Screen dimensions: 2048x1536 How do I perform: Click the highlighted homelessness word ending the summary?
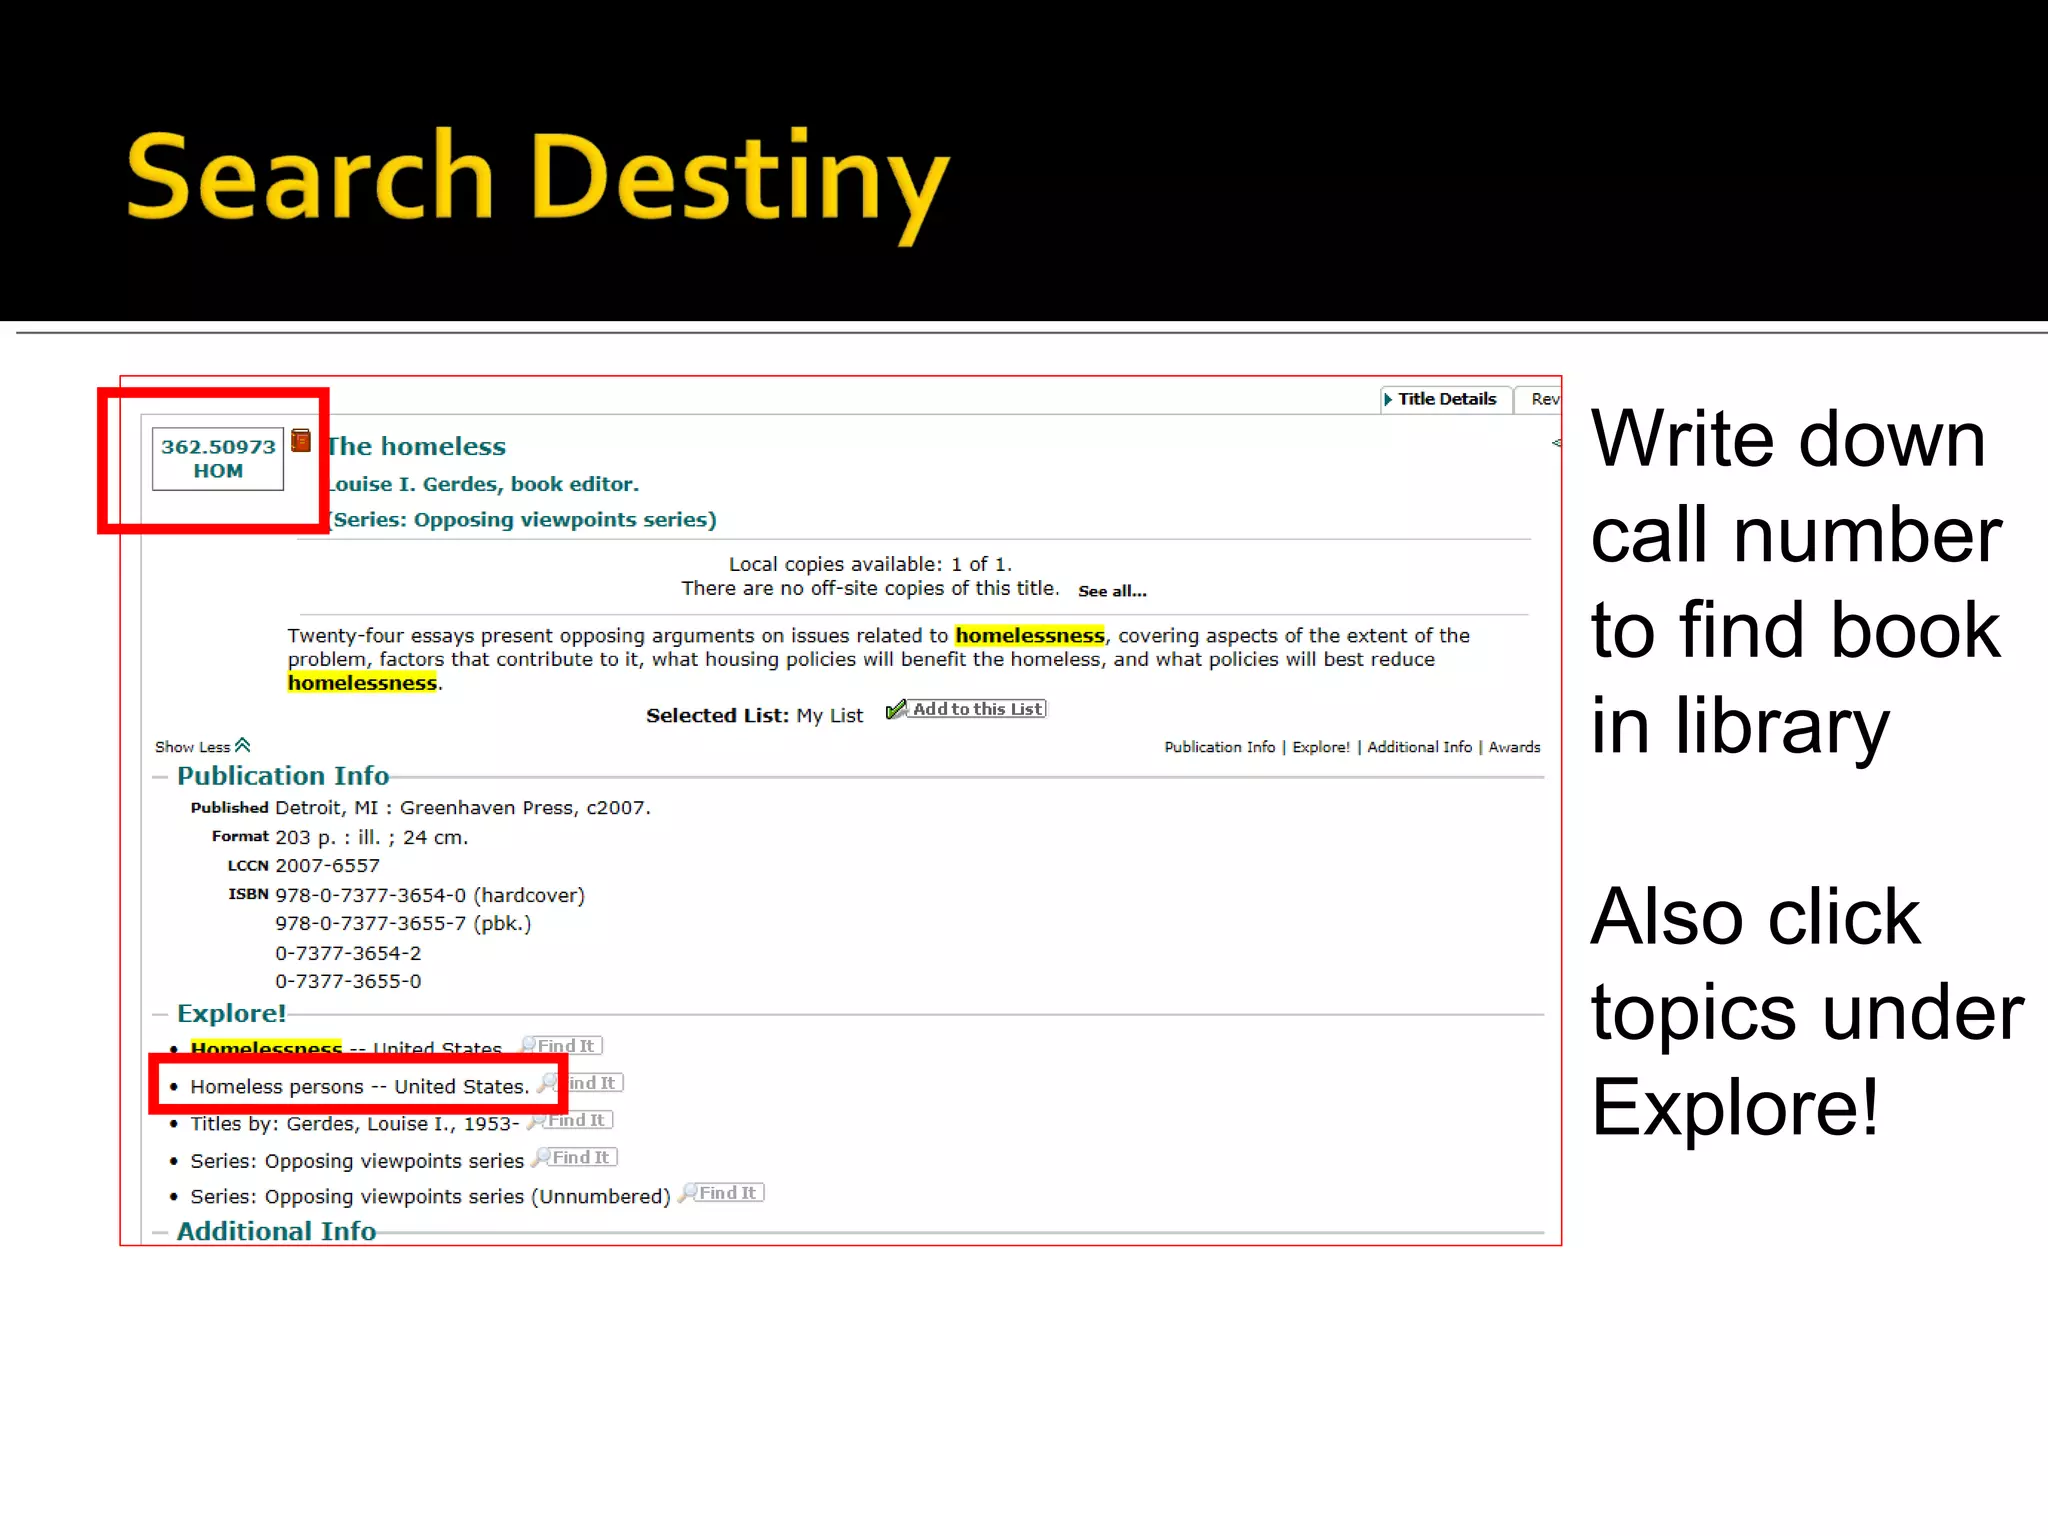(x=362, y=683)
